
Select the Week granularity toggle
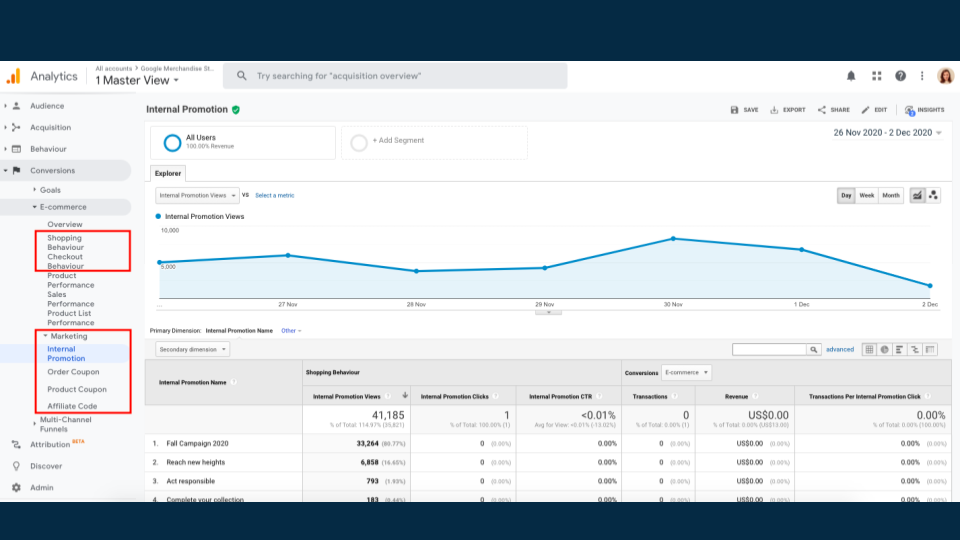[867, 195]
